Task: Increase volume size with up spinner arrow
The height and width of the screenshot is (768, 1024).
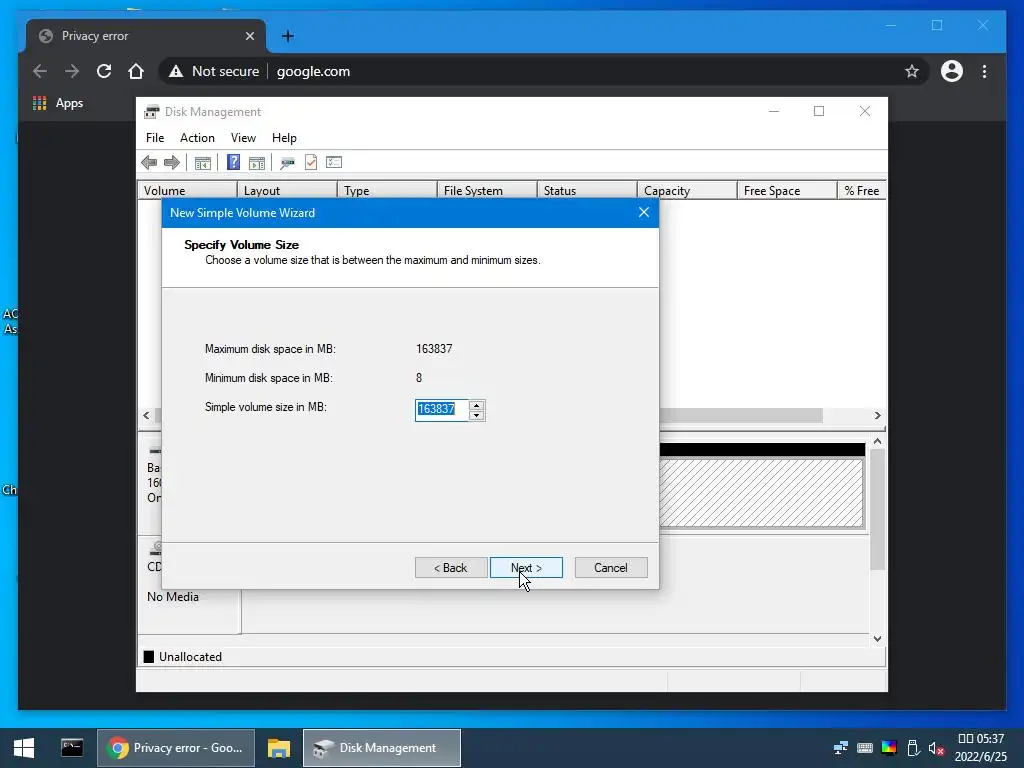Action: point(477,406)
